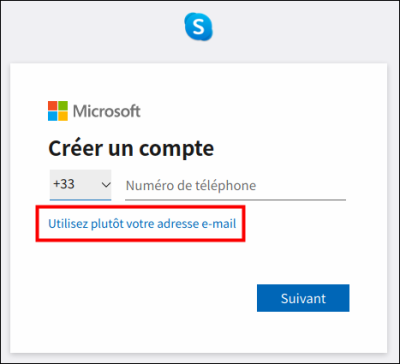Click the blue underline under country code

(x=80, y=200)
